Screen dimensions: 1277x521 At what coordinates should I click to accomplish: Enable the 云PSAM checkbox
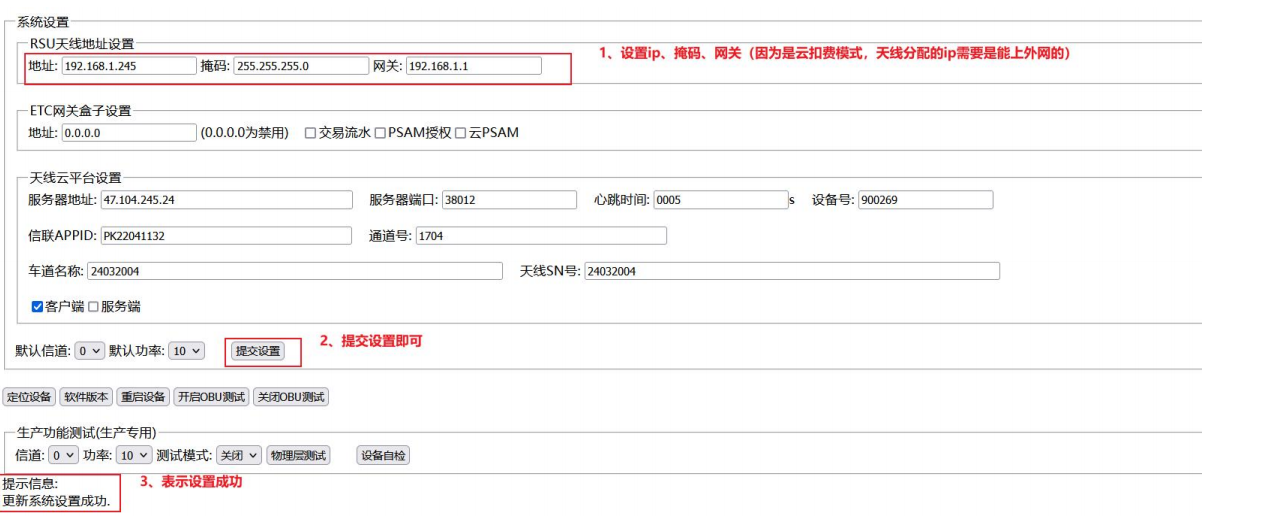point(460,132)
